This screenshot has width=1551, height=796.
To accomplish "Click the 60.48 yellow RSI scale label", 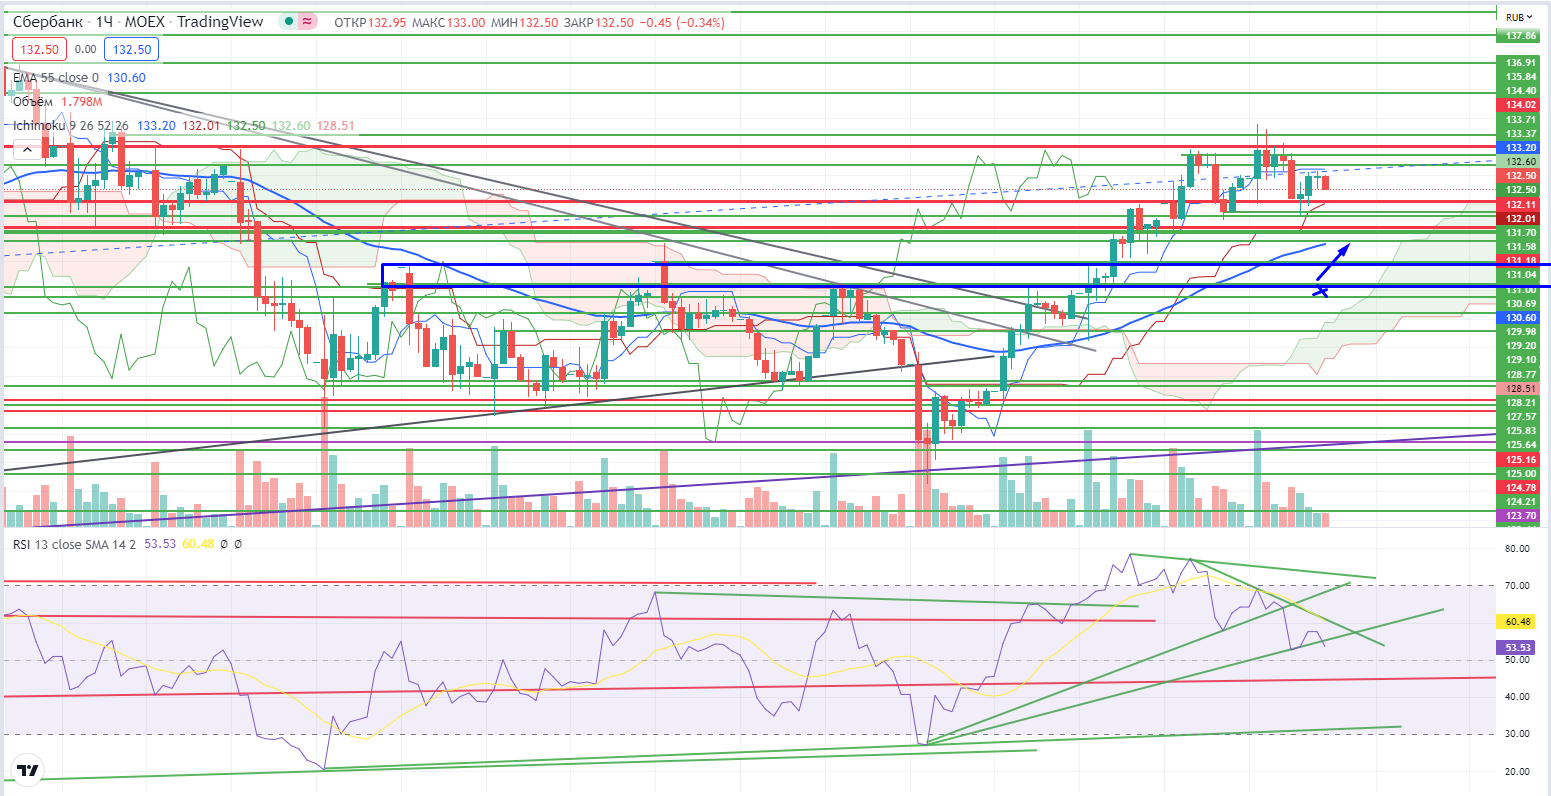I will 1520,622.
